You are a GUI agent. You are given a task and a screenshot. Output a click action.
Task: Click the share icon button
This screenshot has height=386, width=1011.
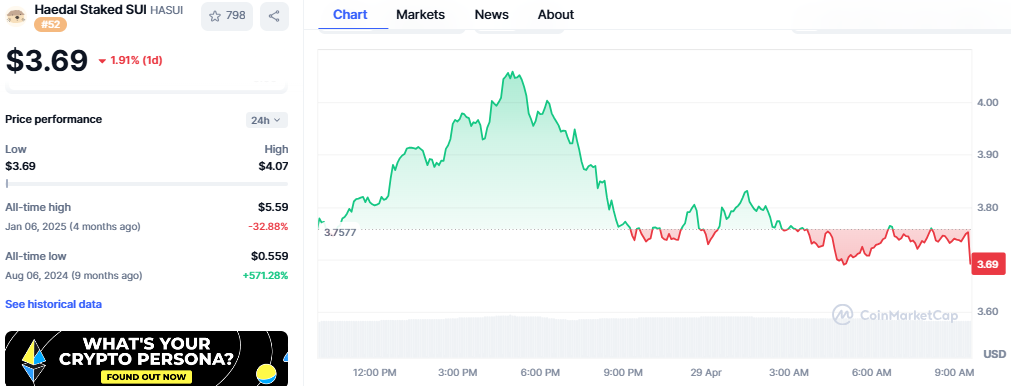[274, 16]
